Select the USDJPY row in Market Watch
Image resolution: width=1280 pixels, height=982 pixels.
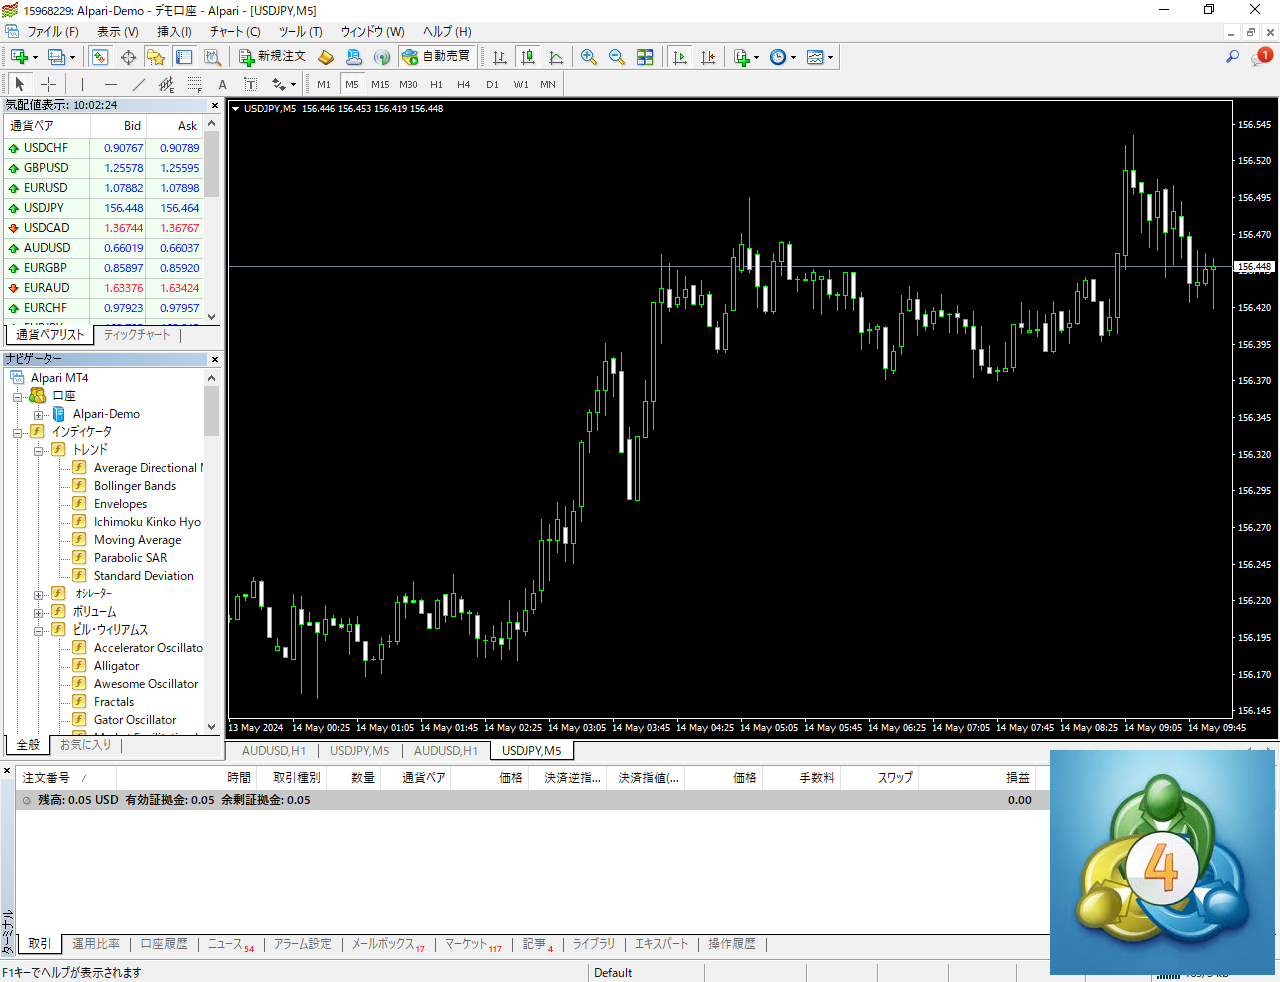104,208
